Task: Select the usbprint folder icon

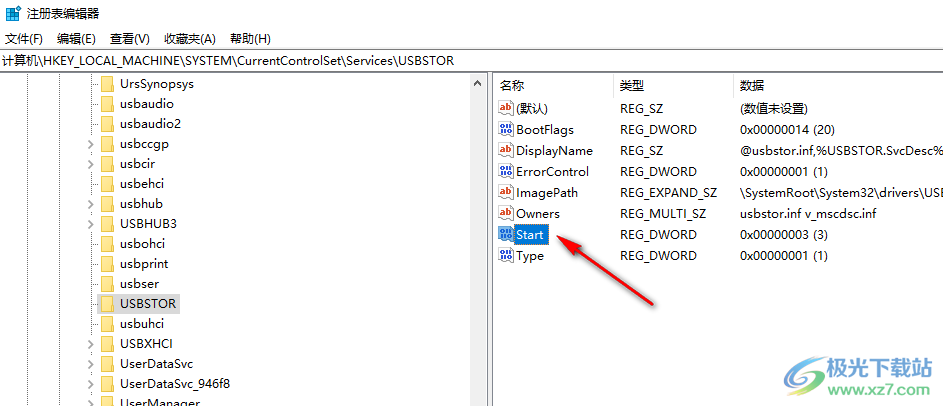Action: point(107,264)
